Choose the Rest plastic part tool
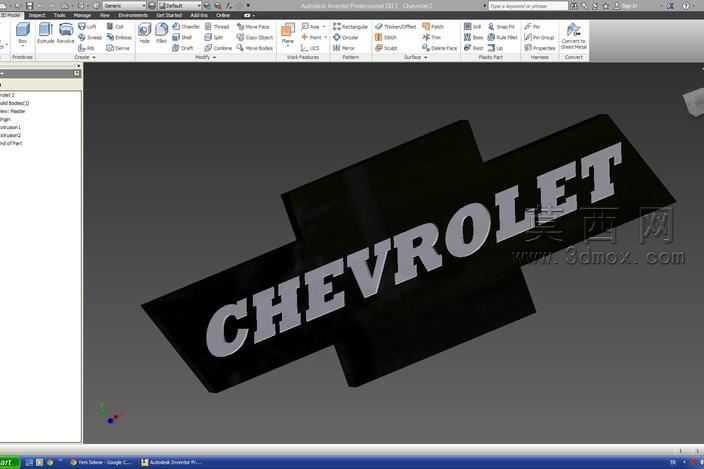Viewport: 704px width, 469px height. point(474,48)
